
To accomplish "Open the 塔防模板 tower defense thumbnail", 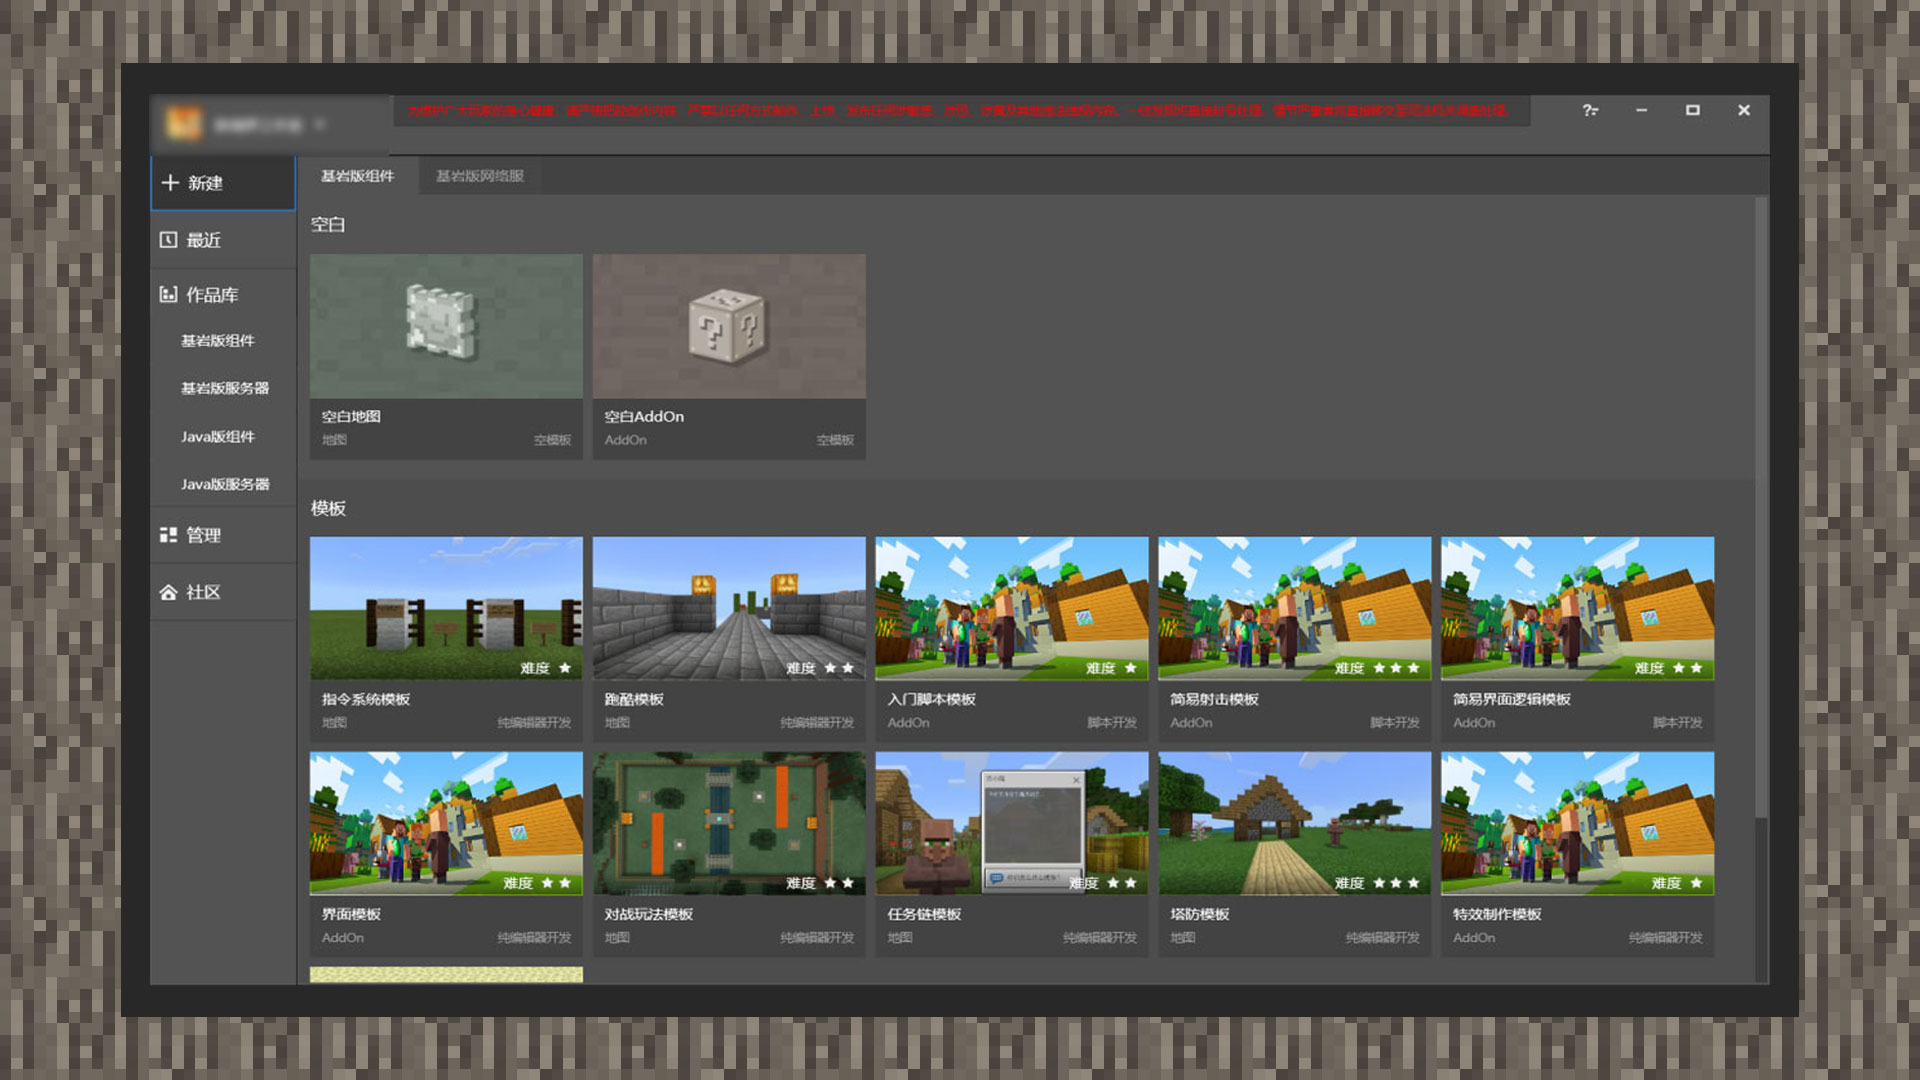I will [1295, 823].
